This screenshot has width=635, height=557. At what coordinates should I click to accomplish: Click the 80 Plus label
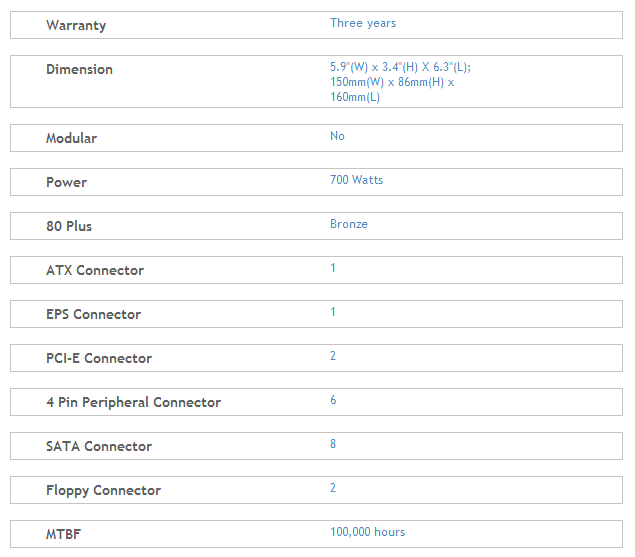[69, 226]
